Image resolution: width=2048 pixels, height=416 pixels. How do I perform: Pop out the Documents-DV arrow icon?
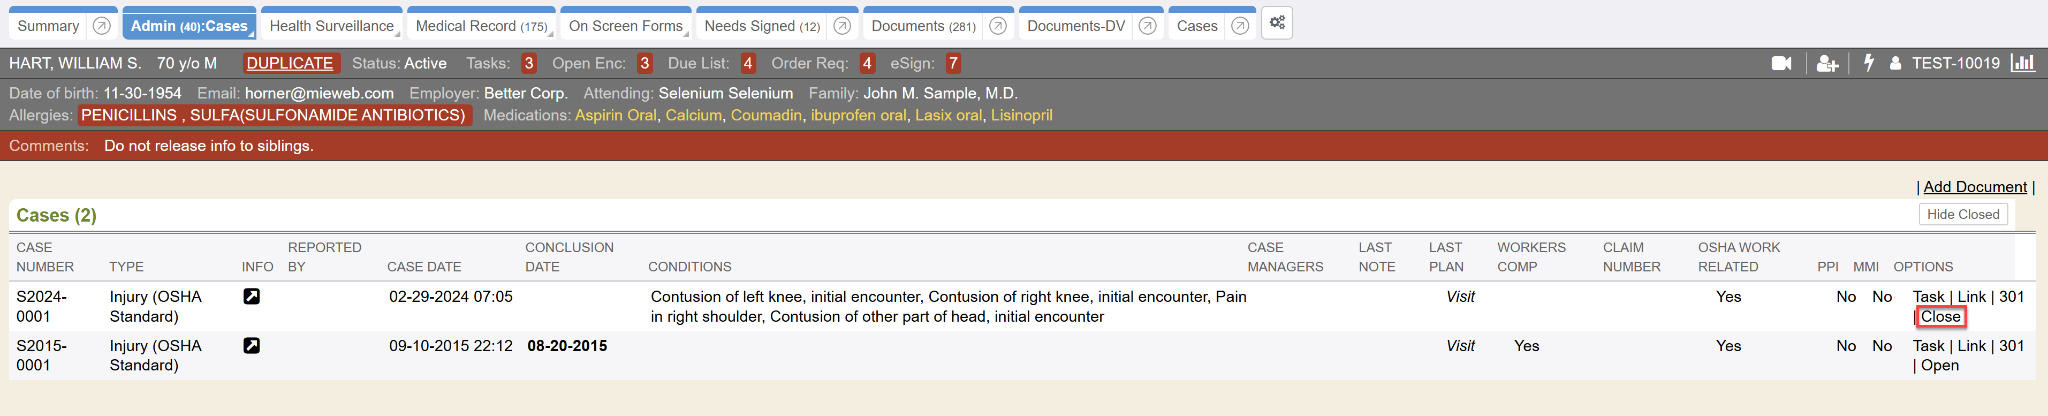(x=1148, y=26)
